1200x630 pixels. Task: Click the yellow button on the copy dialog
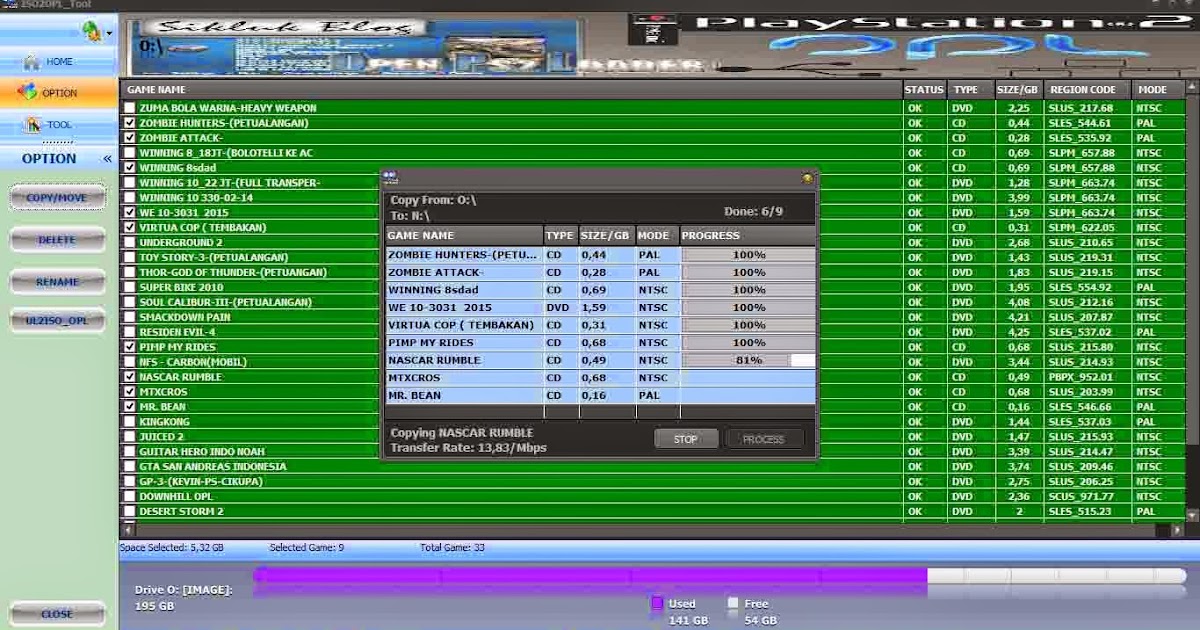pyautogui.click(x=807, y=178)
